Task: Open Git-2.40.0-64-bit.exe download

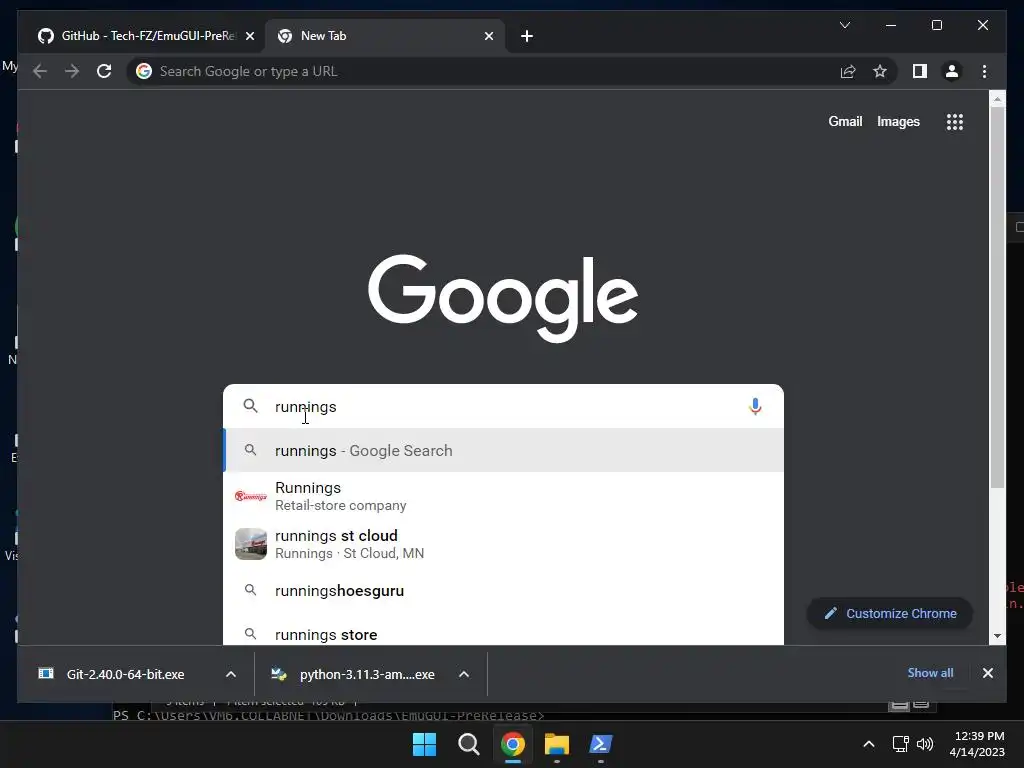Action: tap(124, 674)
